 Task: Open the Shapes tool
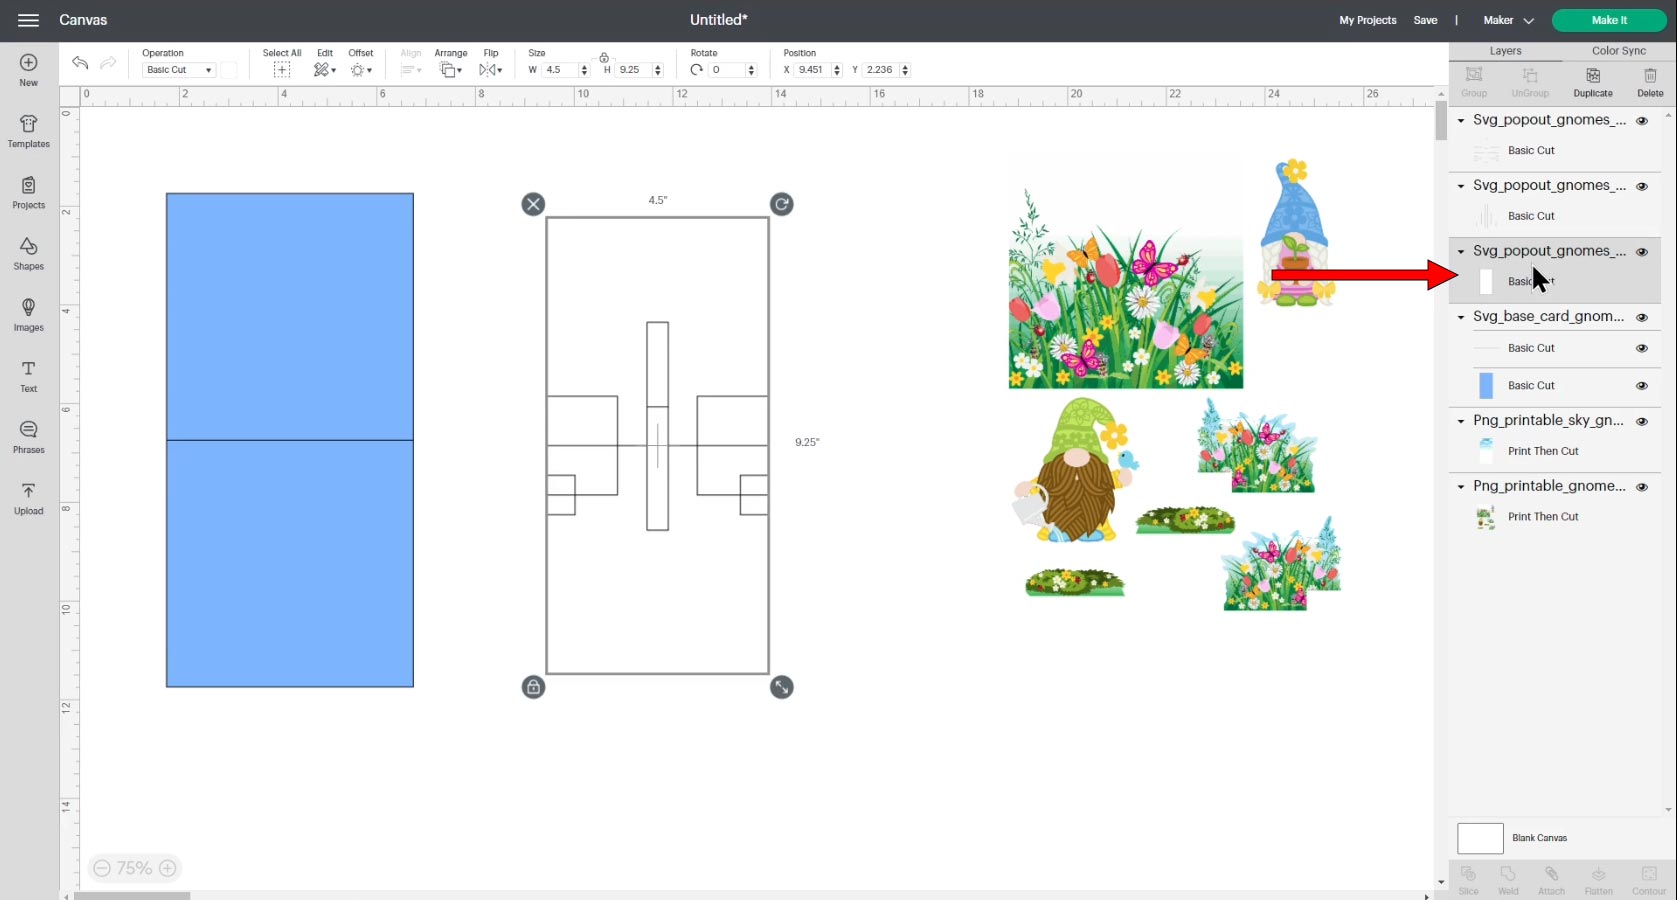click(x=28, y=253)
